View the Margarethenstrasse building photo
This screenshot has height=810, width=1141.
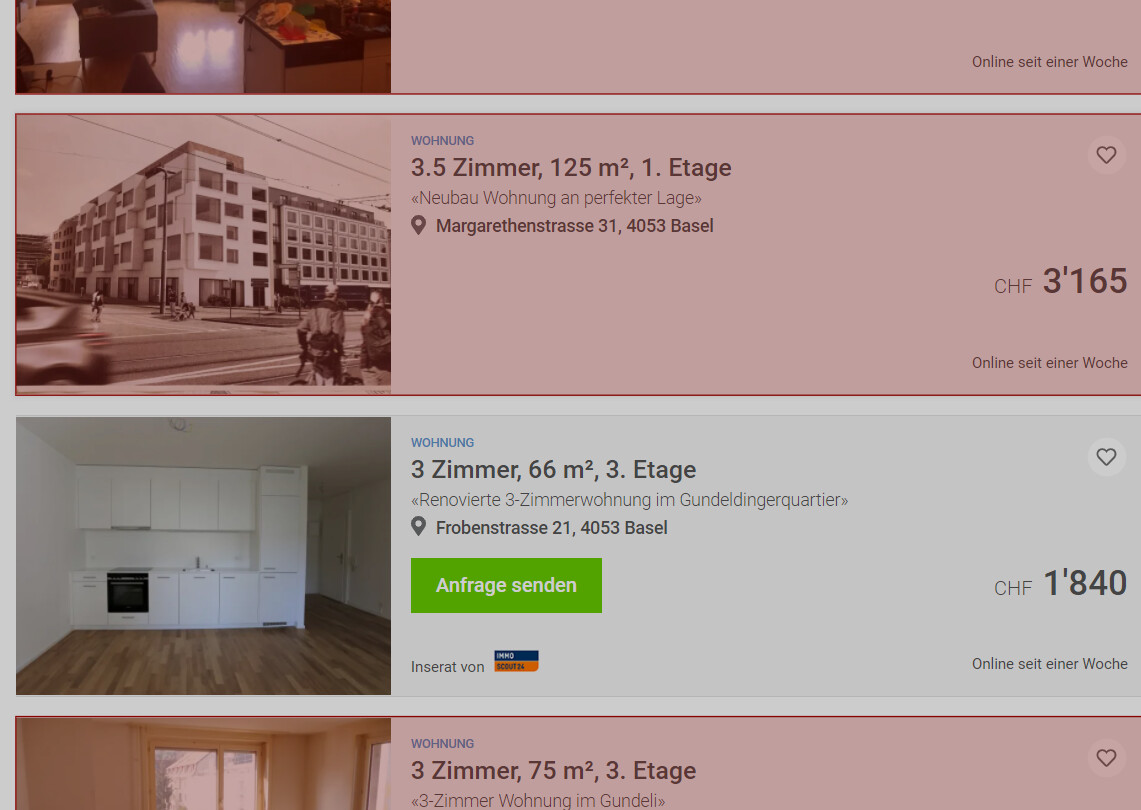[x=204, y=255]
